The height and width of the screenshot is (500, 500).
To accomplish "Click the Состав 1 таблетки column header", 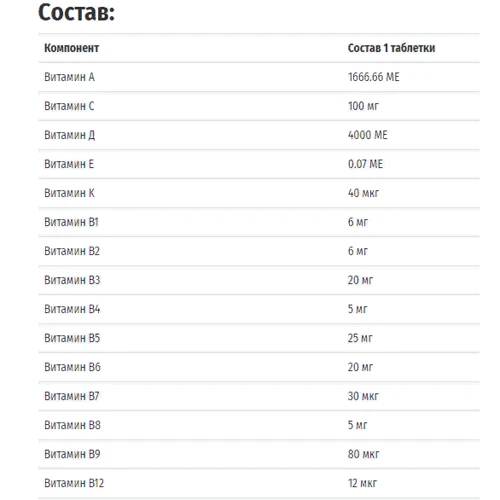I will tap(391, 48).
